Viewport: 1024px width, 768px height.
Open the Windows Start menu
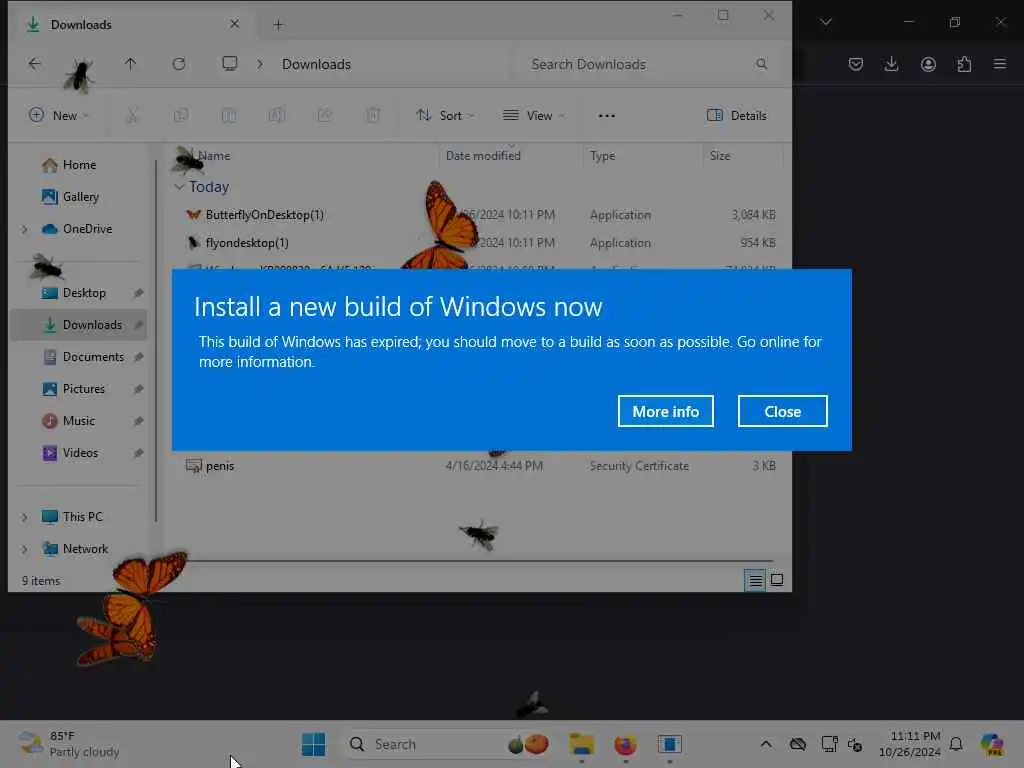[313, 744]
